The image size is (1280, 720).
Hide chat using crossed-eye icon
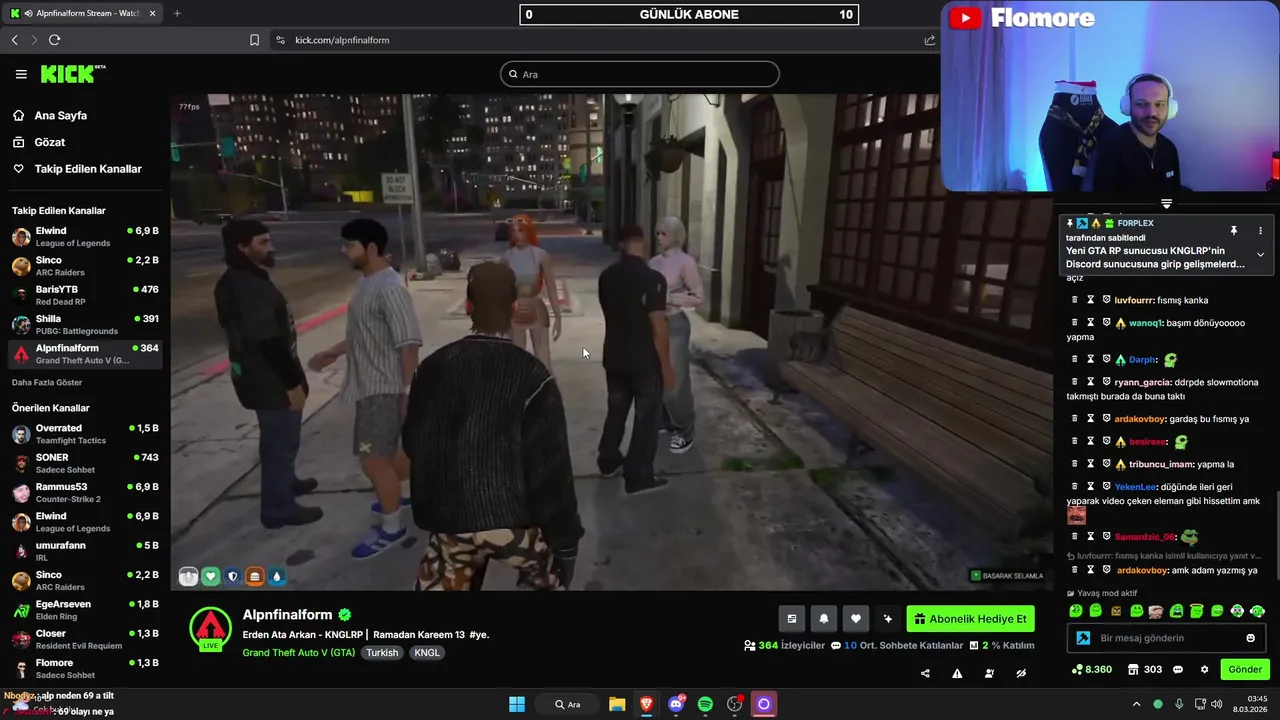[1021, 674]
